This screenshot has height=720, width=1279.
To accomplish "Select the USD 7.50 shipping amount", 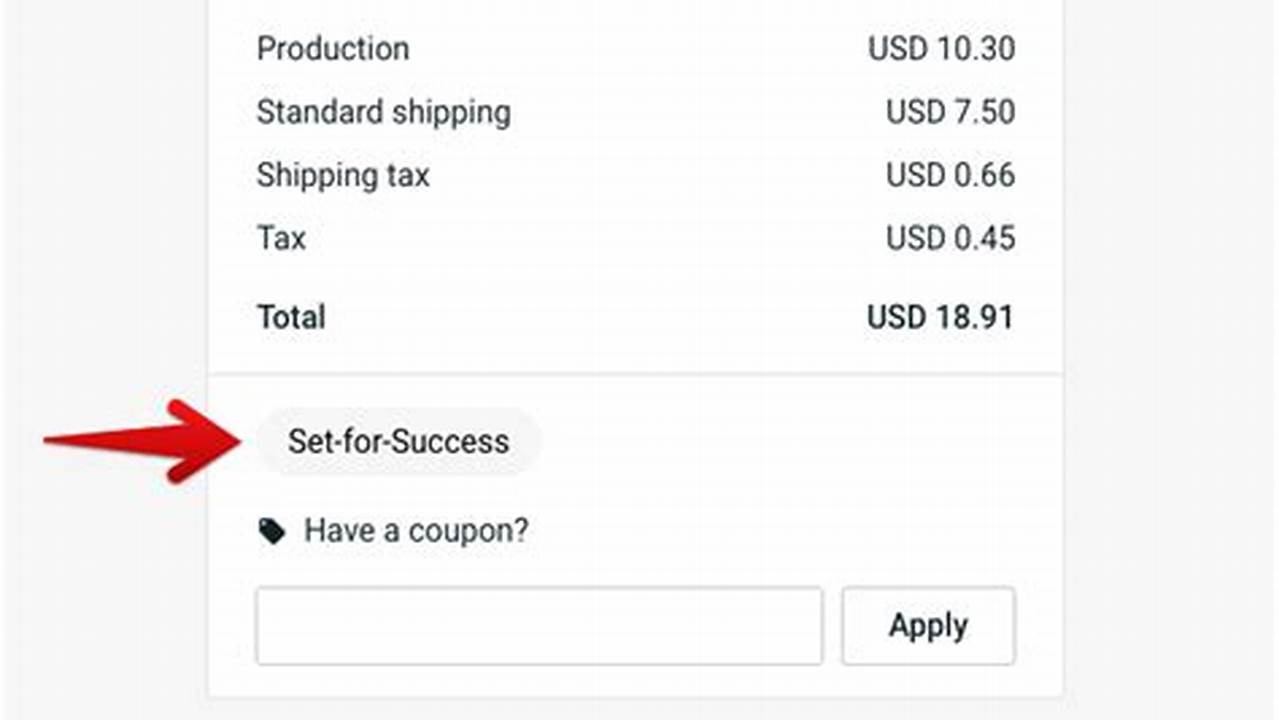I will point(950,111).
